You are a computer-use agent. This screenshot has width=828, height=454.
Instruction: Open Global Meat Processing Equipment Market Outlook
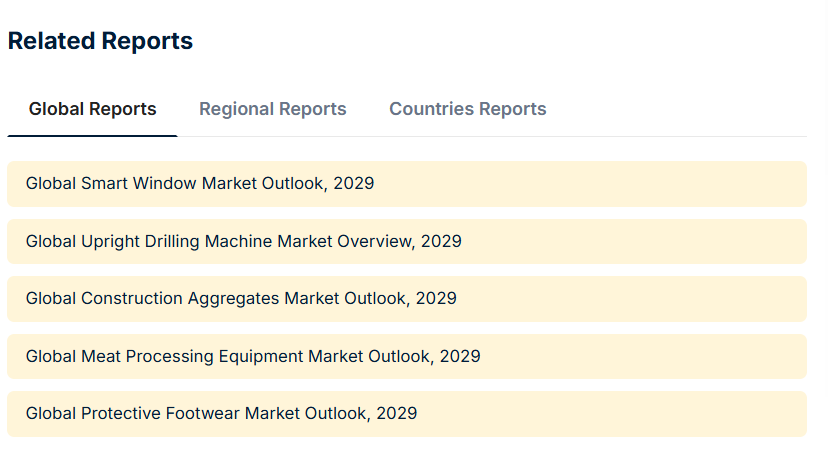pyautogui.click(x=253, y=356)
